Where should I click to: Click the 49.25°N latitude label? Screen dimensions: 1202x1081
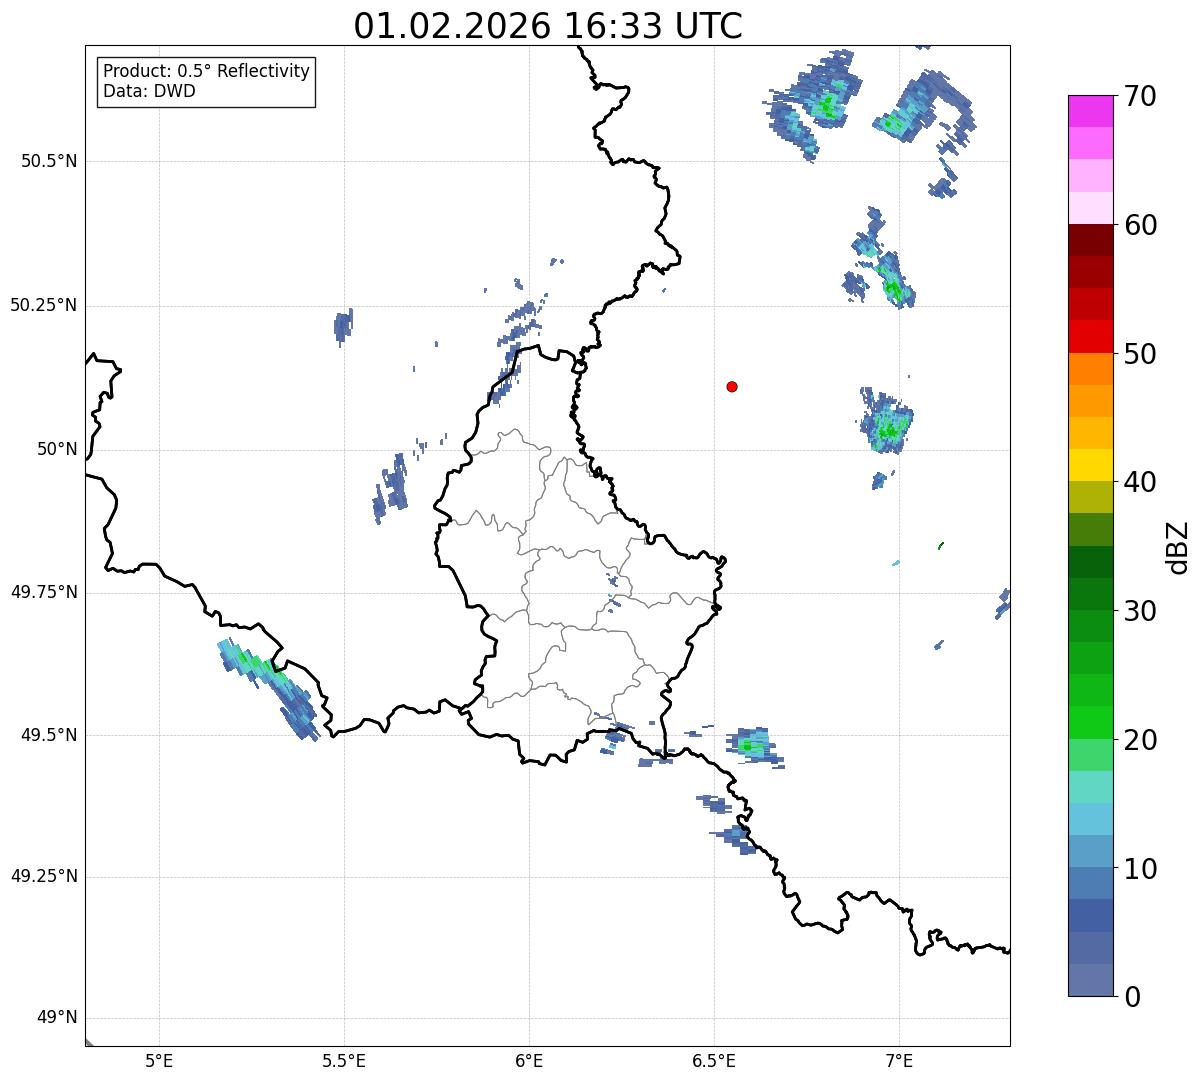point(44,877)
